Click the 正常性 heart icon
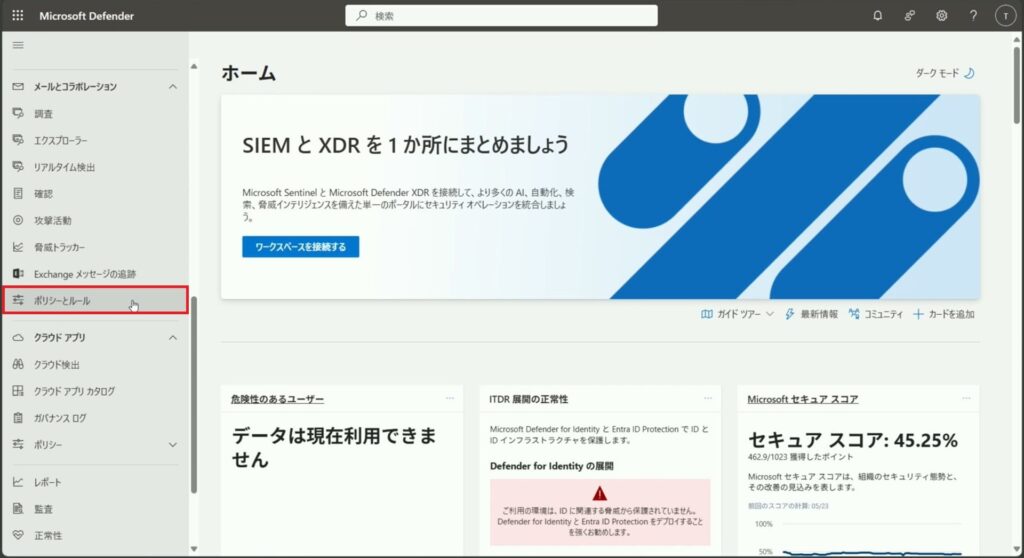 point(18,535)
